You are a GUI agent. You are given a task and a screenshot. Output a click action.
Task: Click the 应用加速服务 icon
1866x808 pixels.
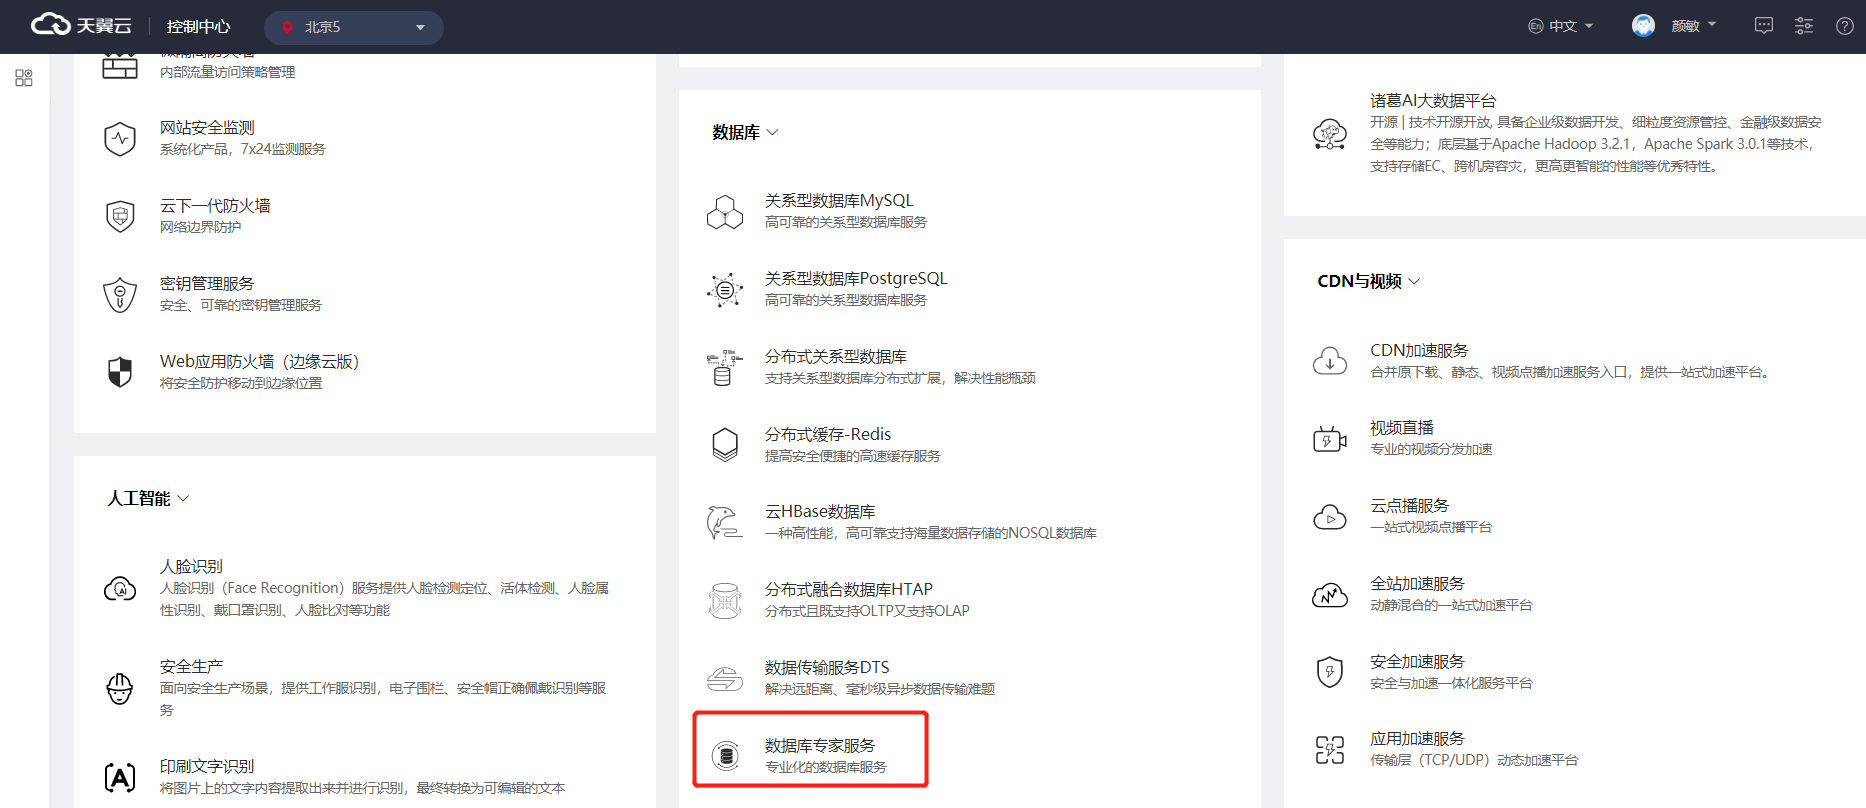pos(1330,750)
